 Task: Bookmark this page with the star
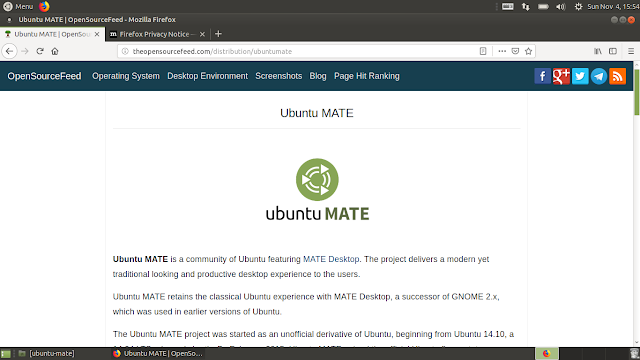click(x=529, y=51)
